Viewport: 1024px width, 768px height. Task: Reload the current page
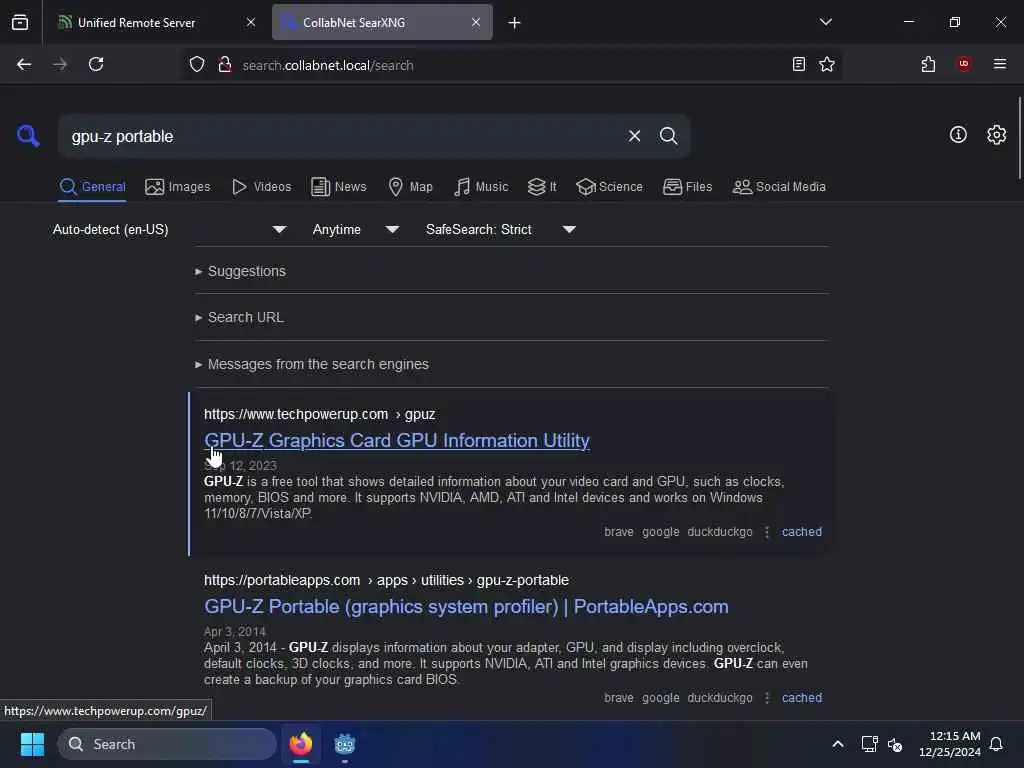(96, 65)
